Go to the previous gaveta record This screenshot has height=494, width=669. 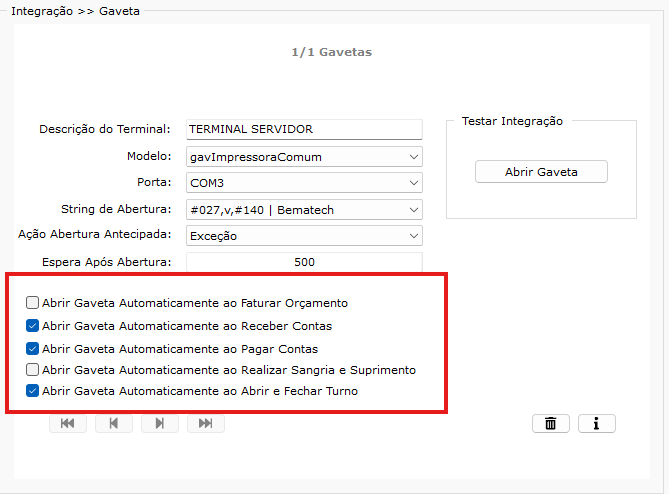(x=114, y=423)
